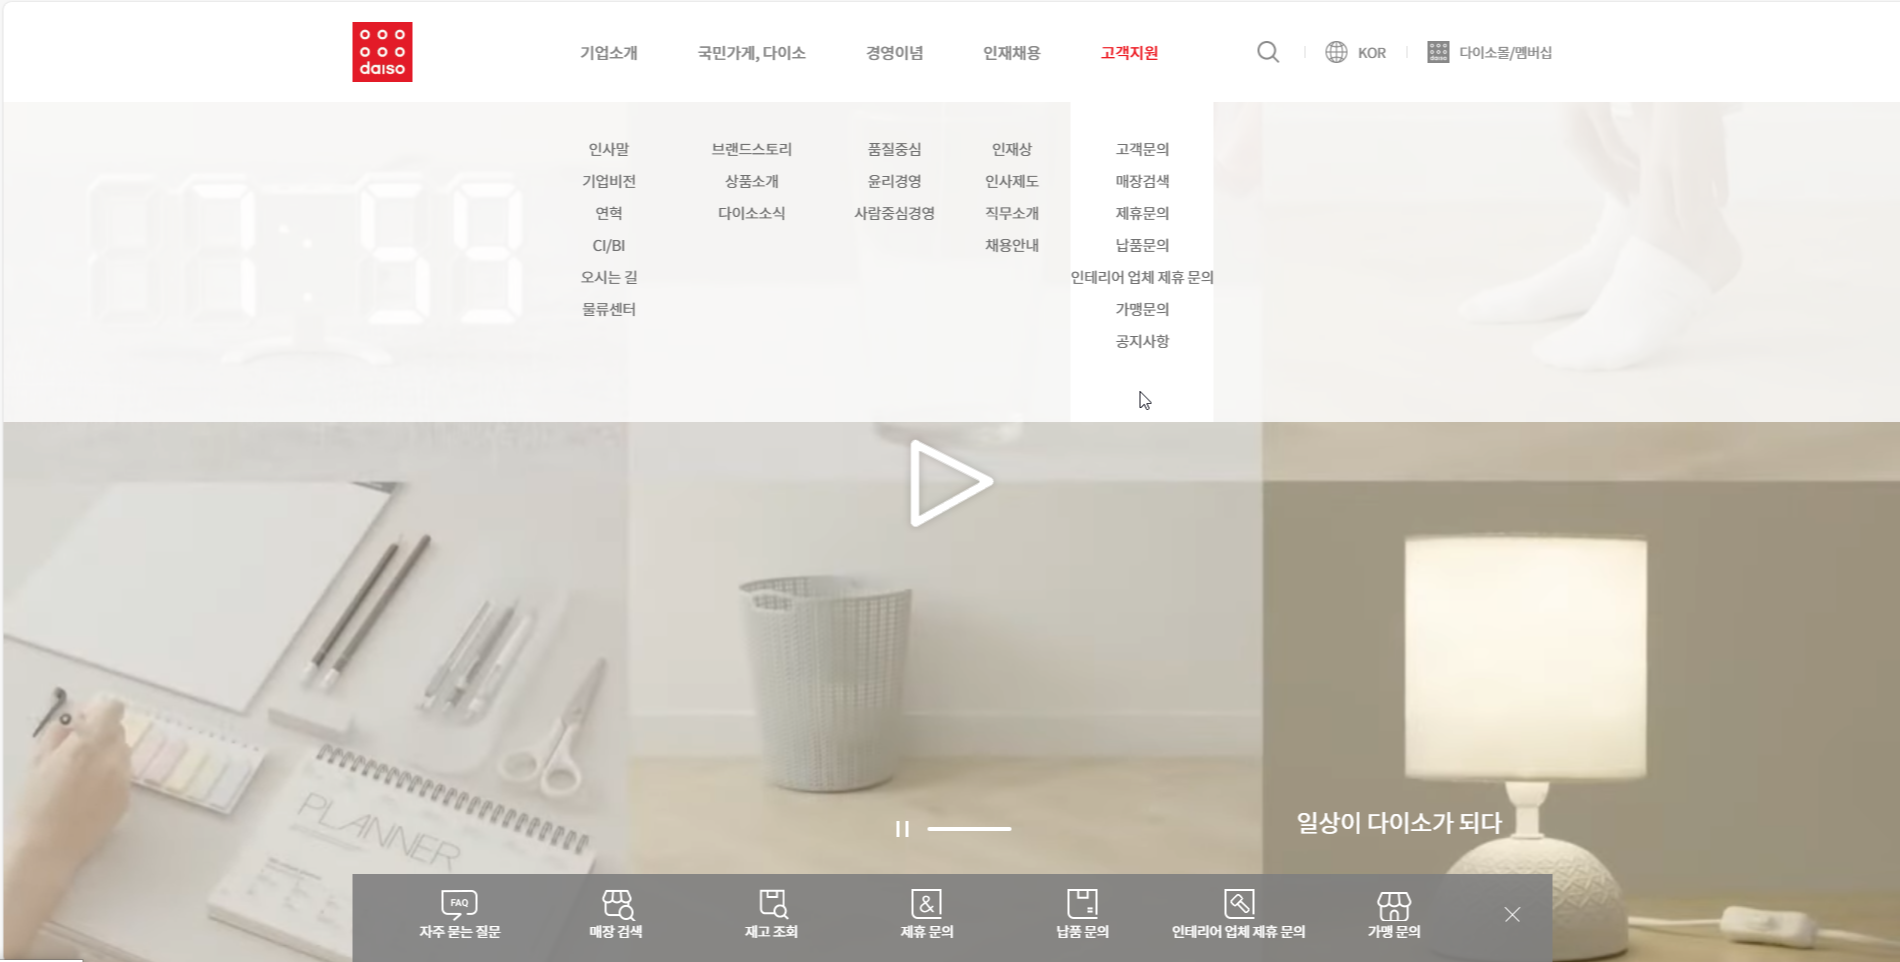The width and height of the screenshot is (1900, 962).
Task: Select 채용안내 submenu item
Action: 1012,245
